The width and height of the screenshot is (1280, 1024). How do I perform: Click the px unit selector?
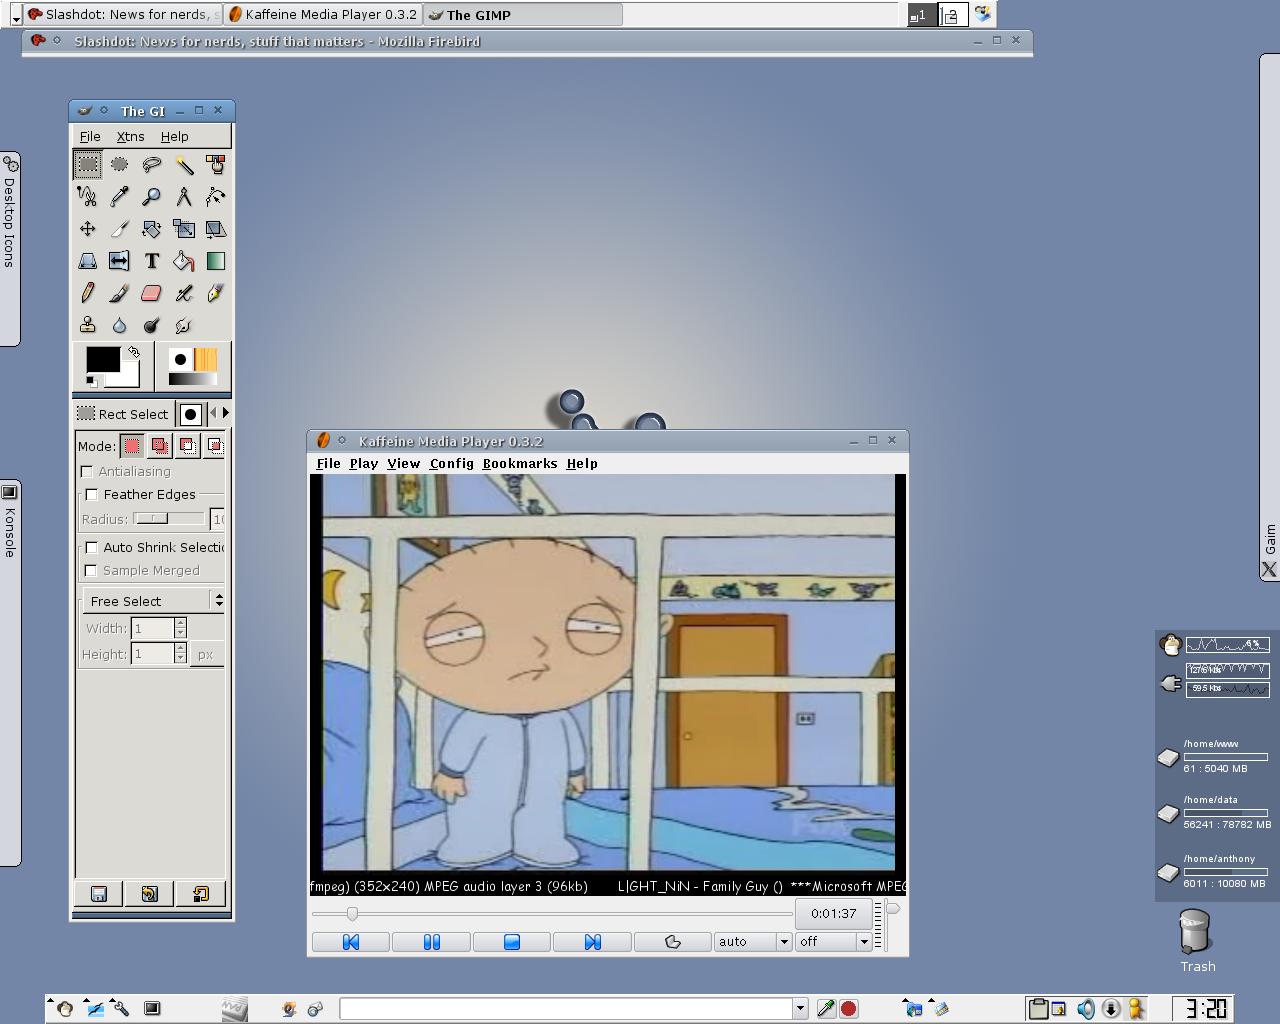tap(206, 654)
